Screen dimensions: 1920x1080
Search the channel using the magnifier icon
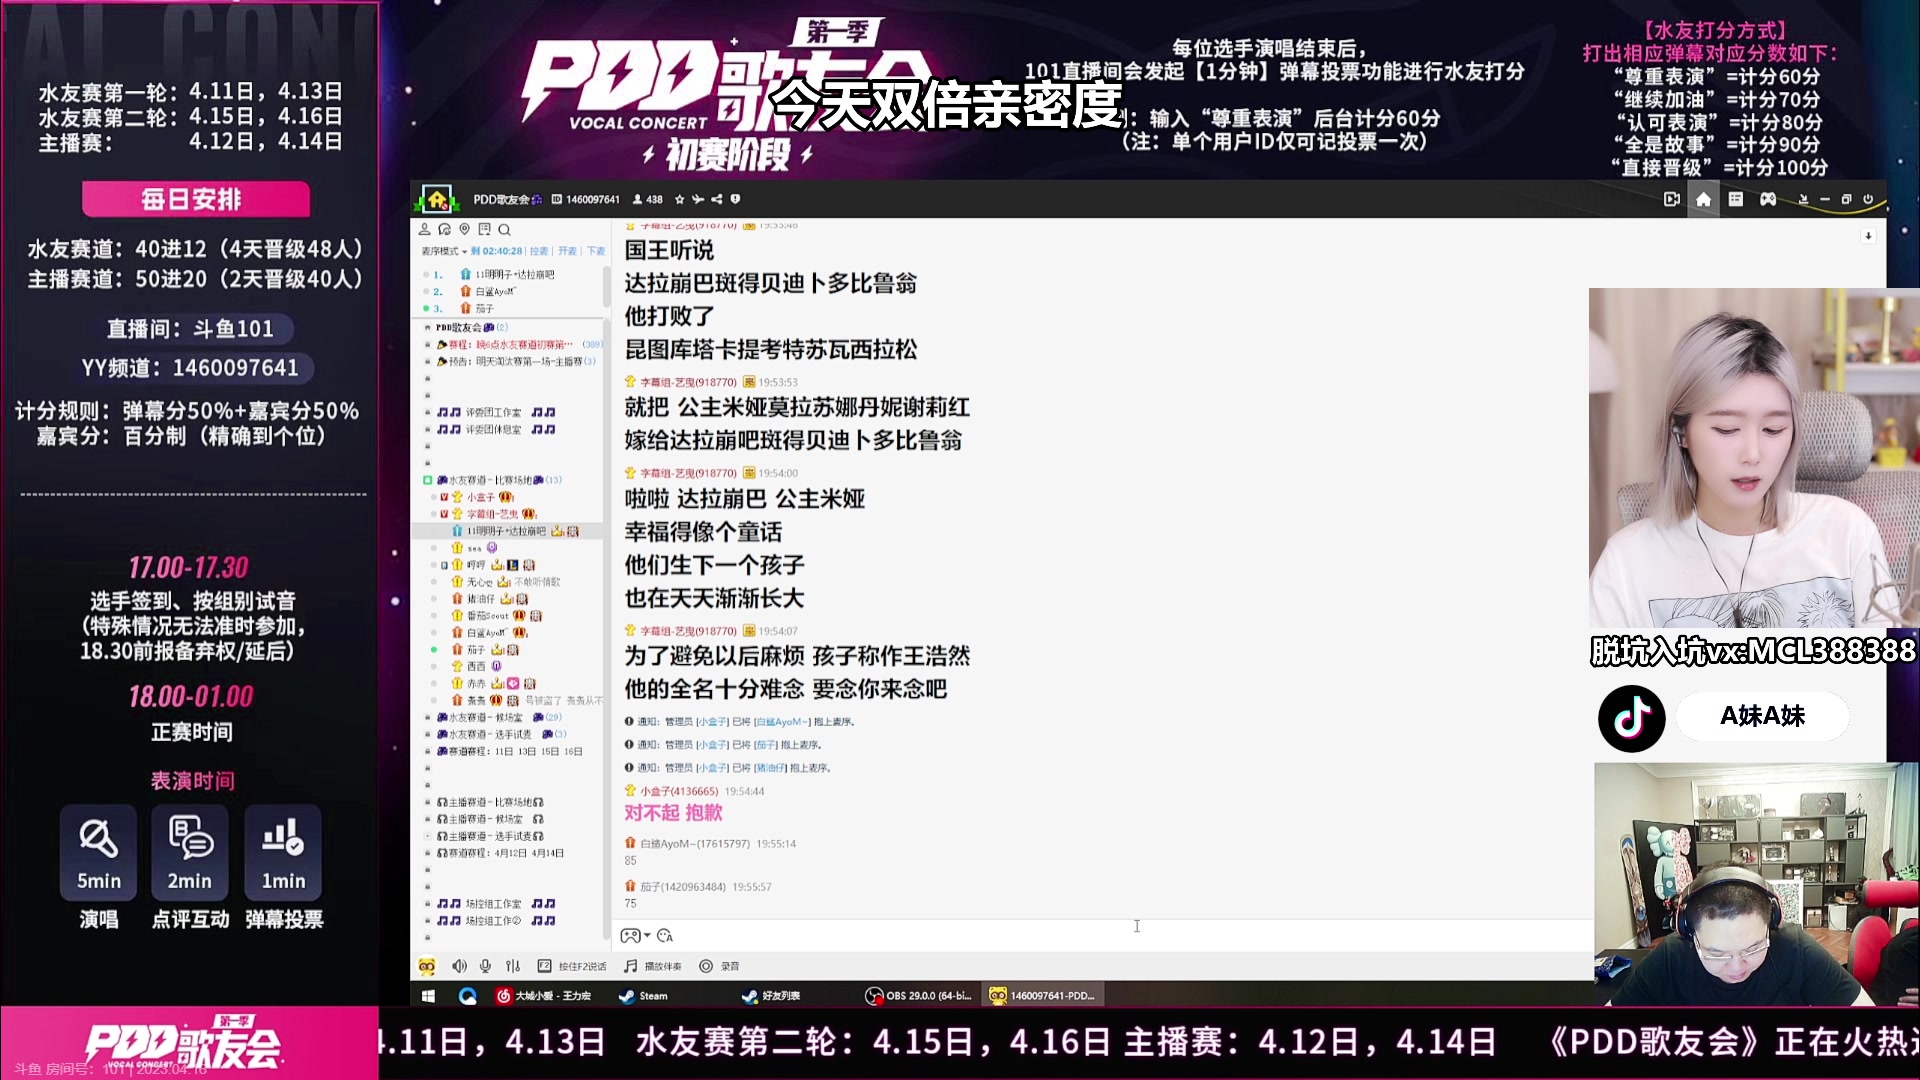pos(504,229)
